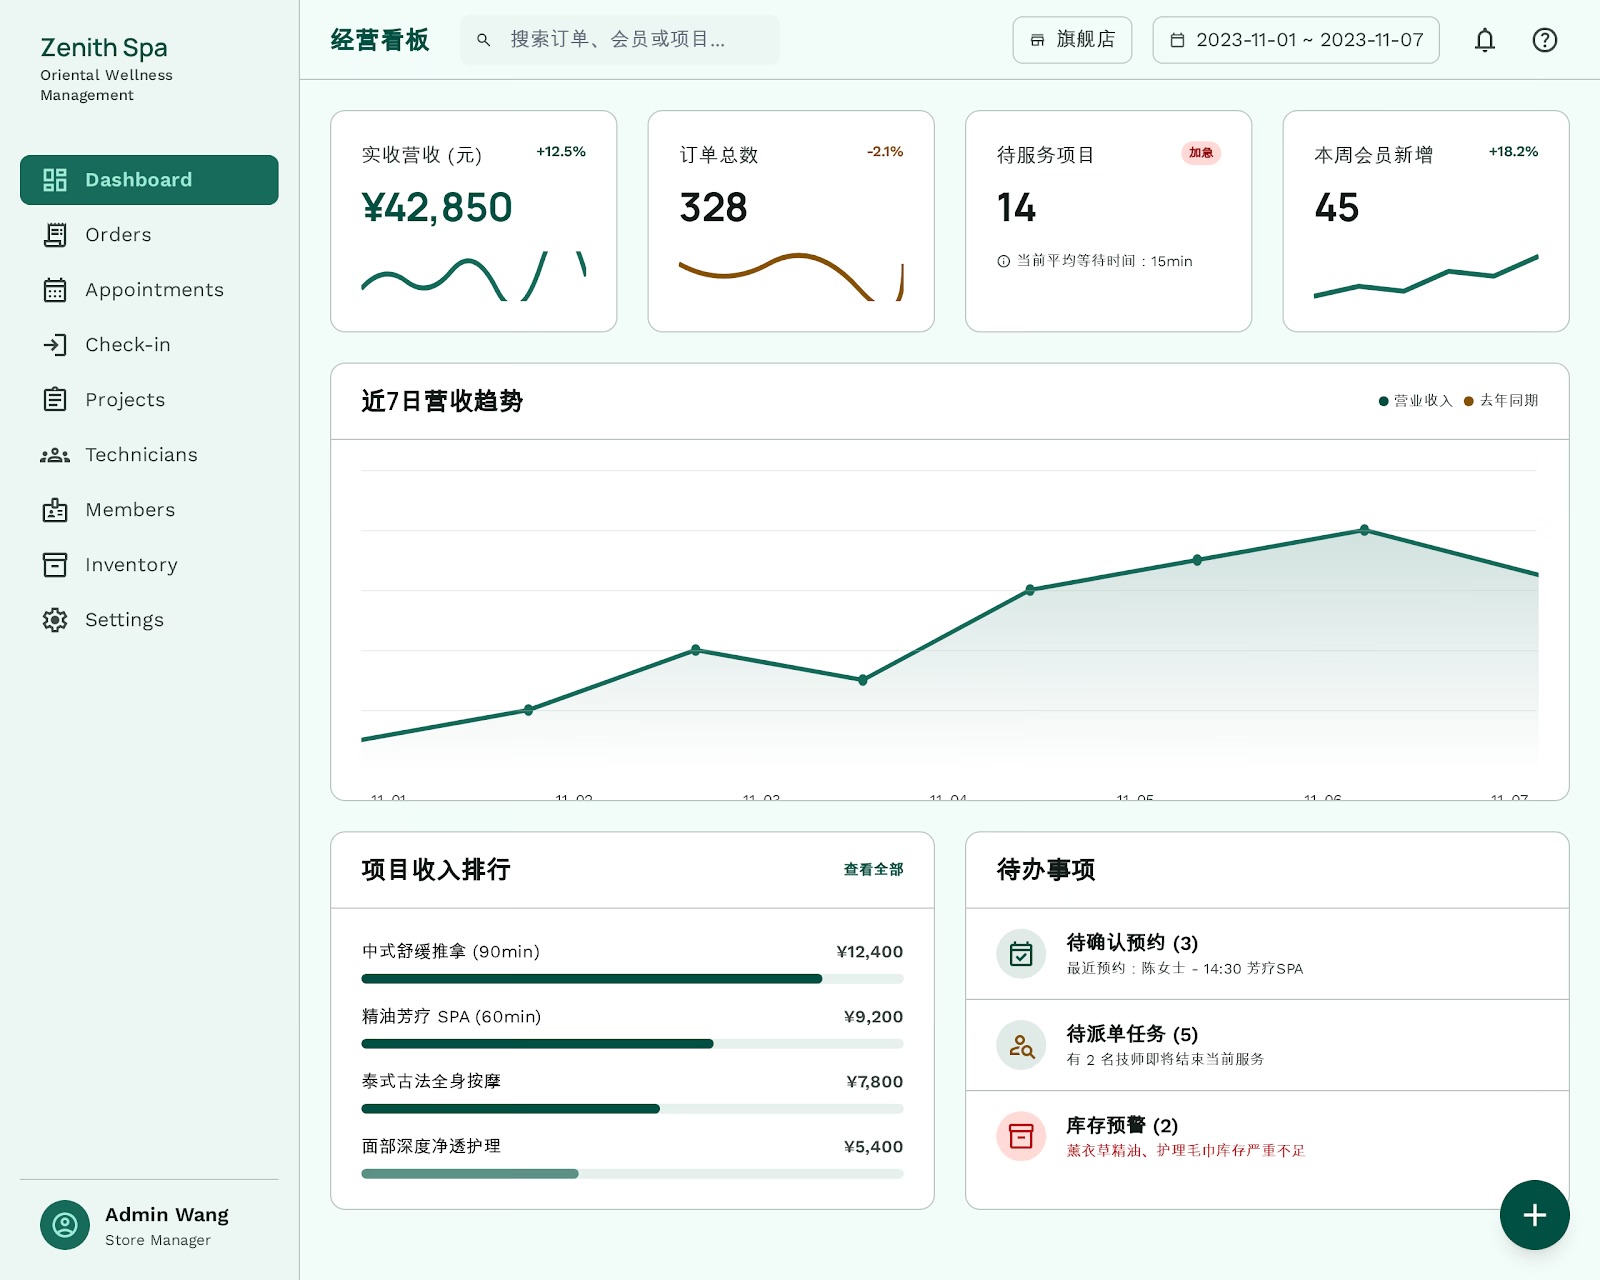Open the 待派单任务 (5) to-do item
The image size is (1600, 1280).
1267,1045
